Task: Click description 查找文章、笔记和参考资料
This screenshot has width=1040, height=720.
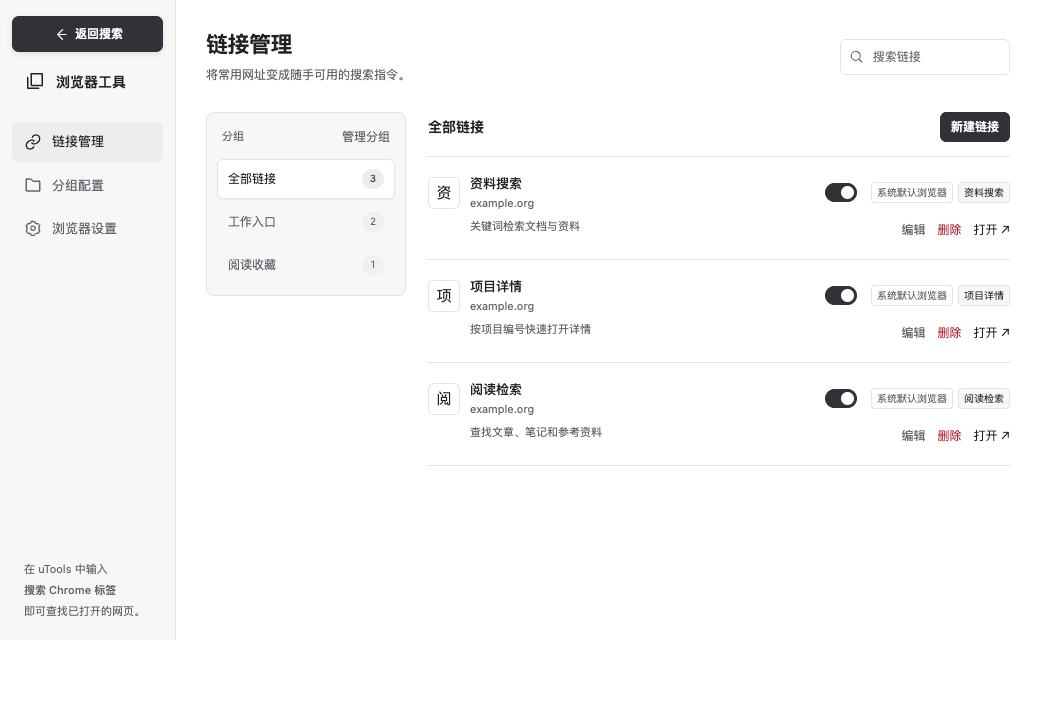Action: click(x=536, y=432)
